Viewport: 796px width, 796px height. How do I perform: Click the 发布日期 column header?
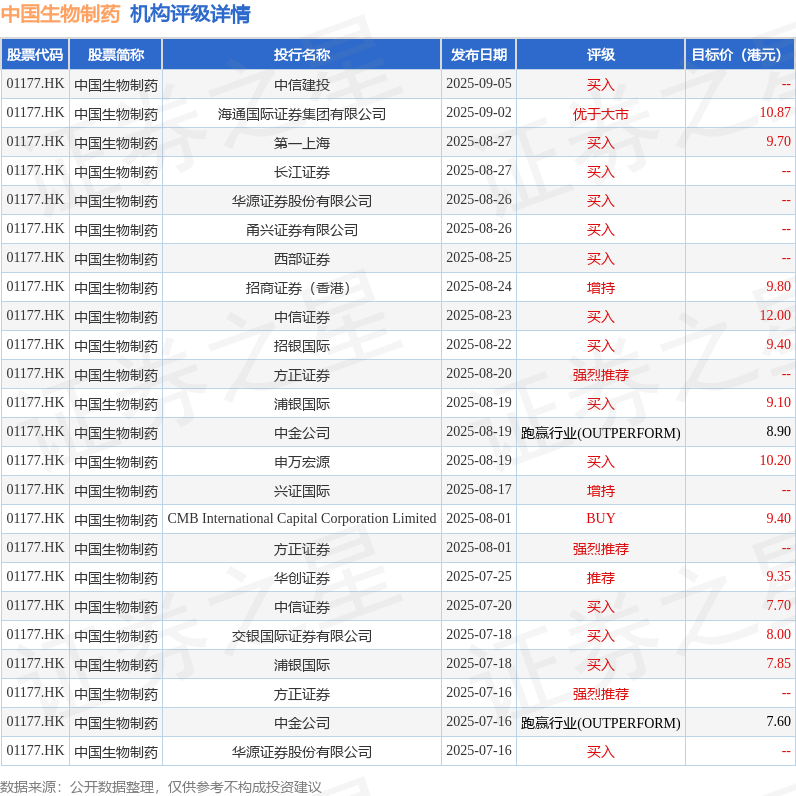[479, 54]
